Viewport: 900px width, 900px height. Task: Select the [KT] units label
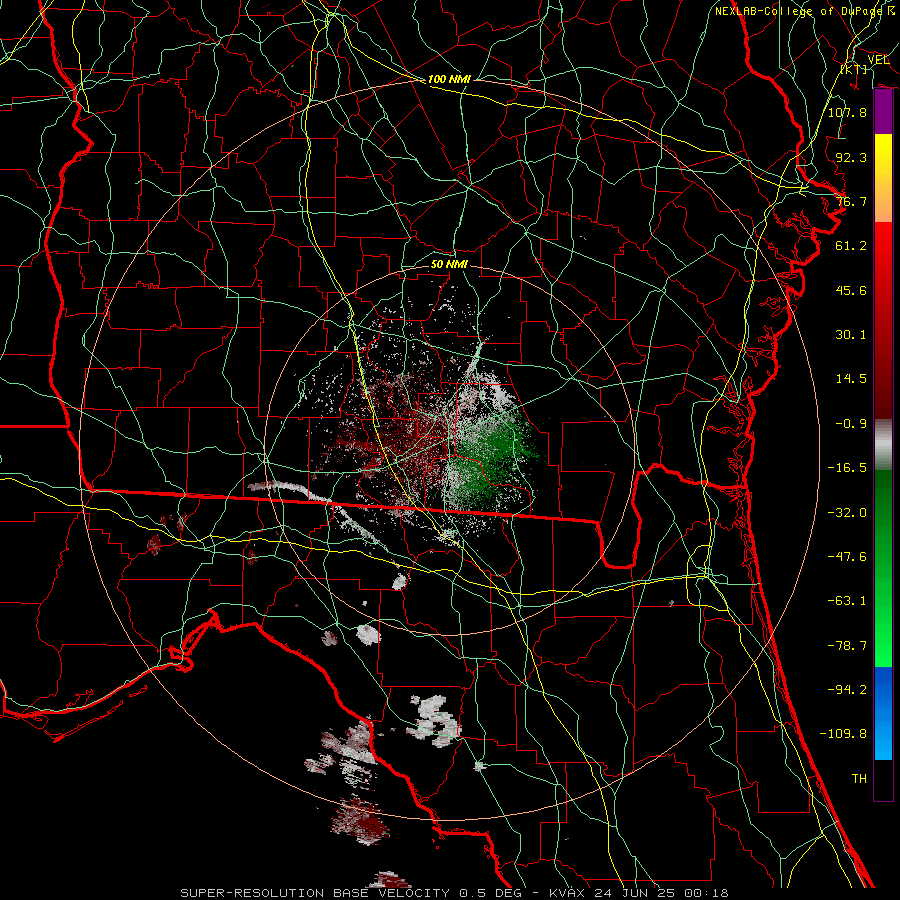tap(854, 69)
